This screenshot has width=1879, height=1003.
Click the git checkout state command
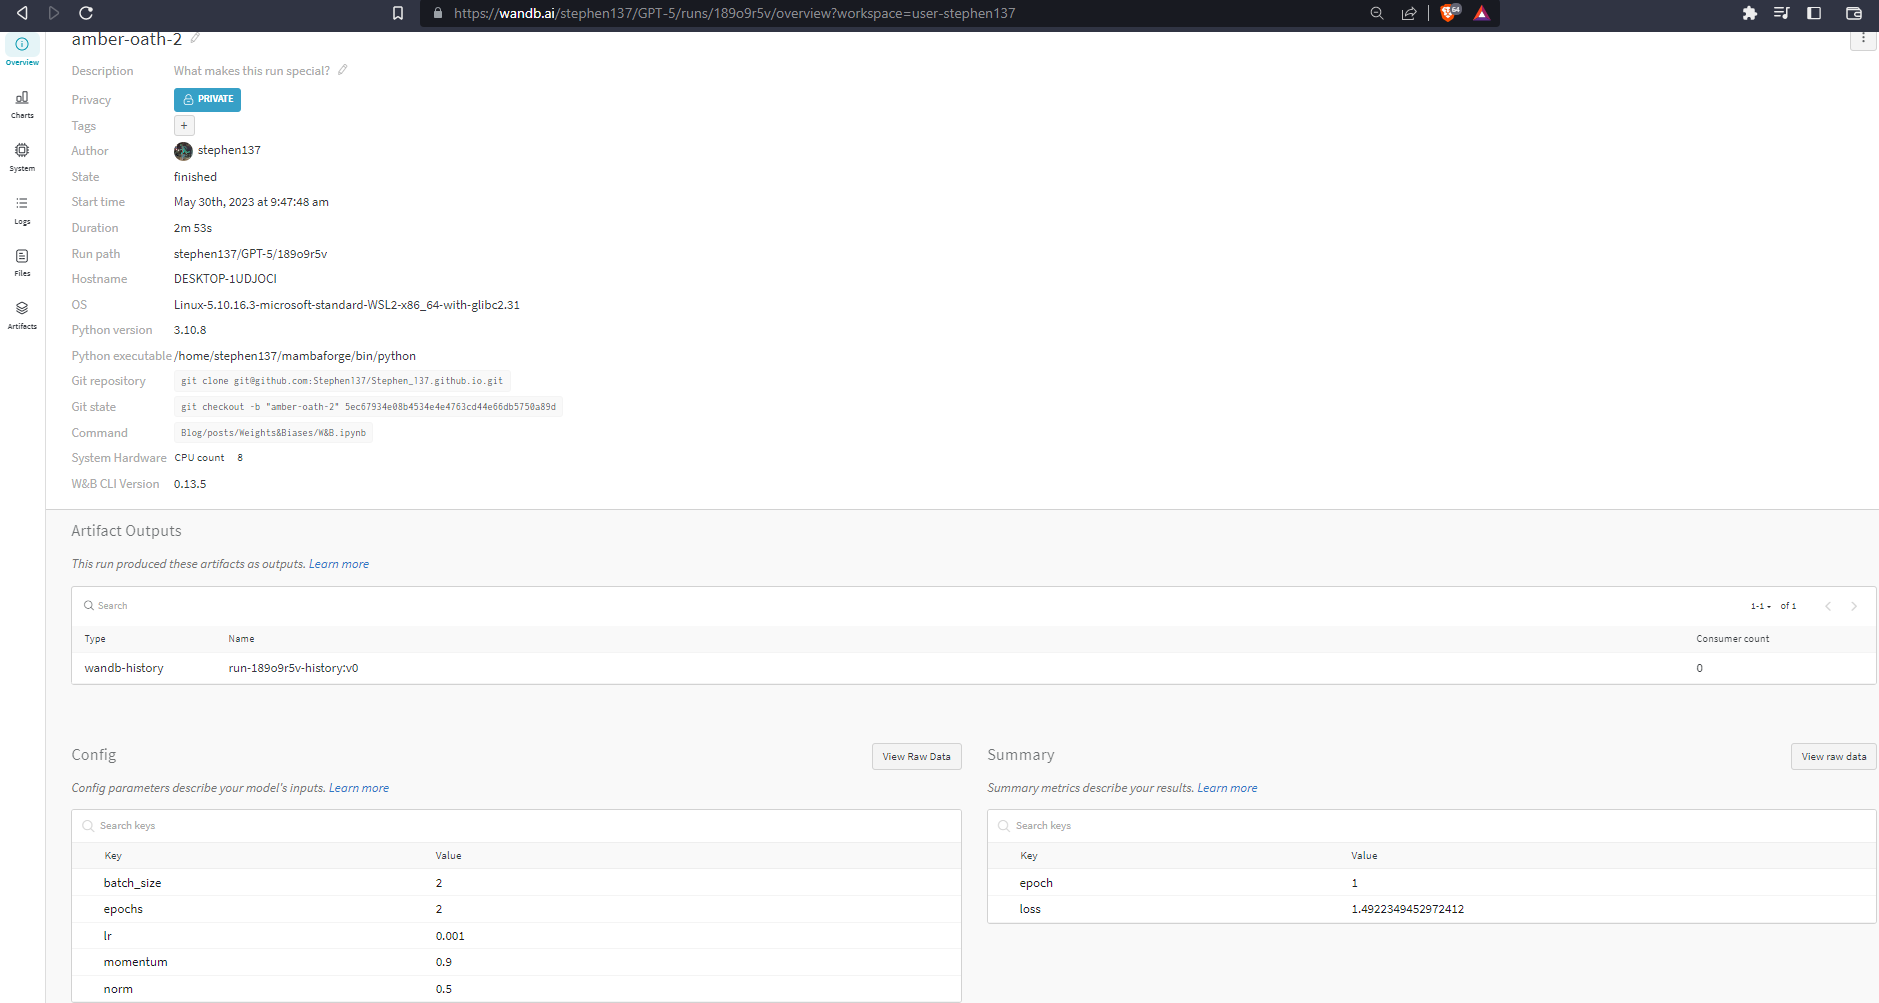pyautogui.click(x=368, y=407)
